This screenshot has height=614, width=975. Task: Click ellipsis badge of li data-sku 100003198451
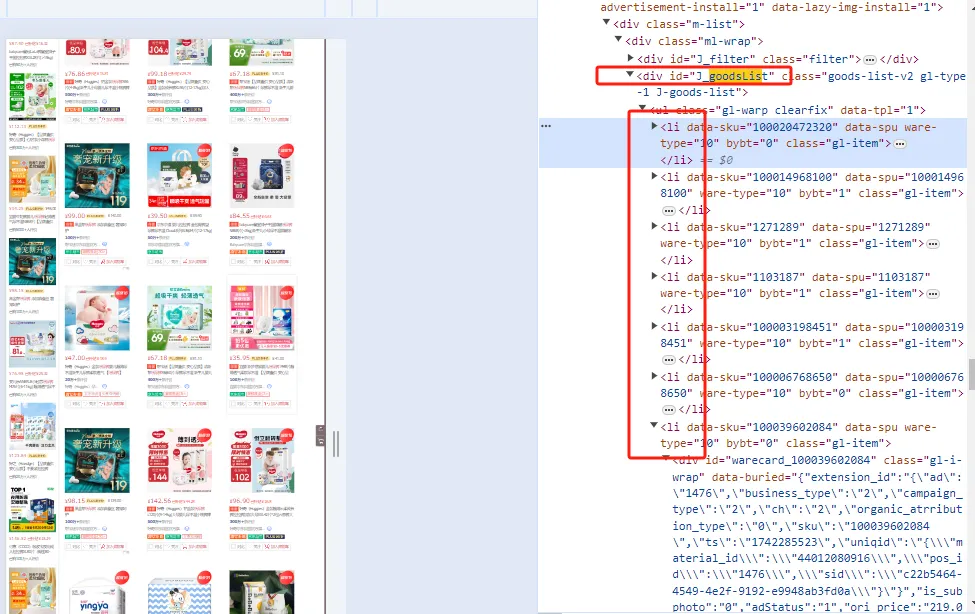(x=668, y=360)
